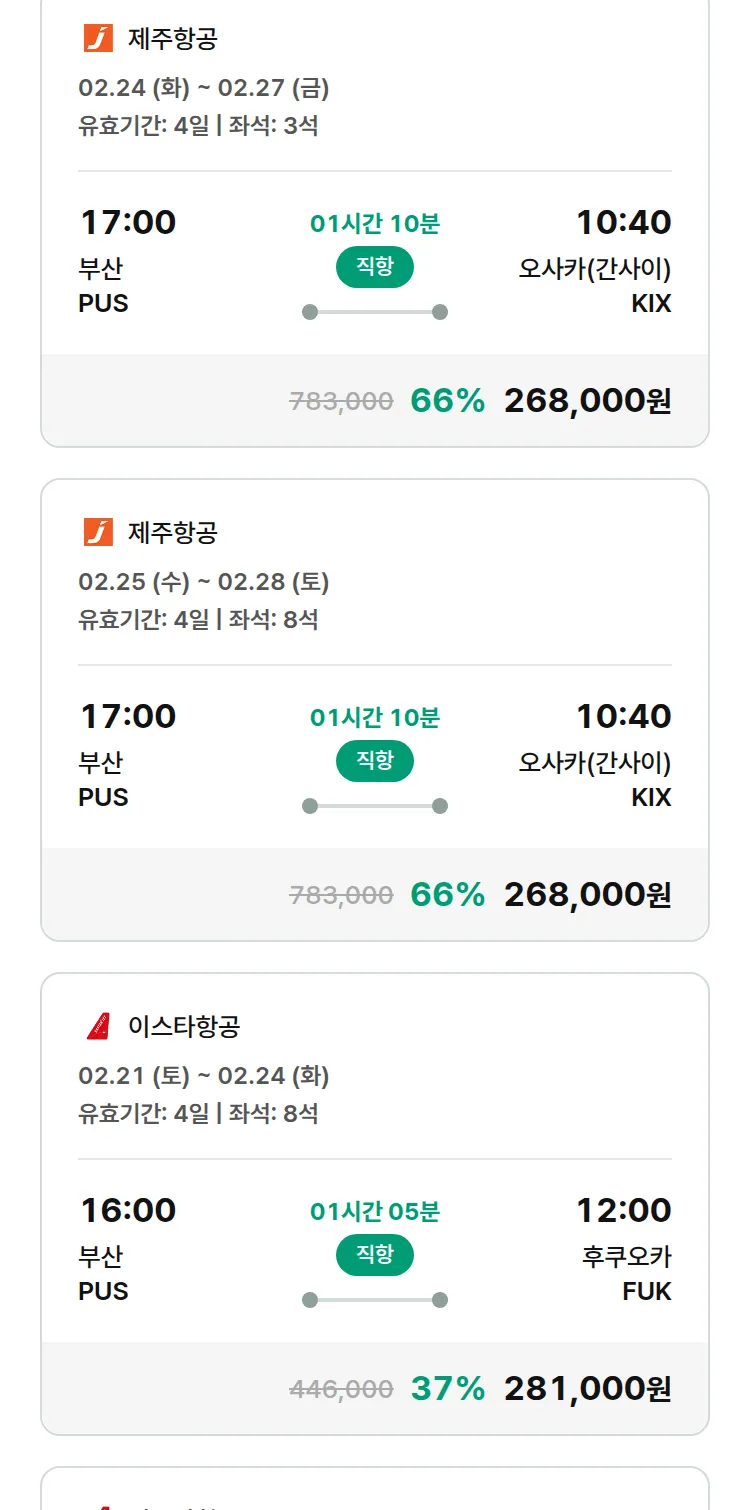
Task: Click Jeju Air logo in second flight card
Action: [x=98, y=532]
